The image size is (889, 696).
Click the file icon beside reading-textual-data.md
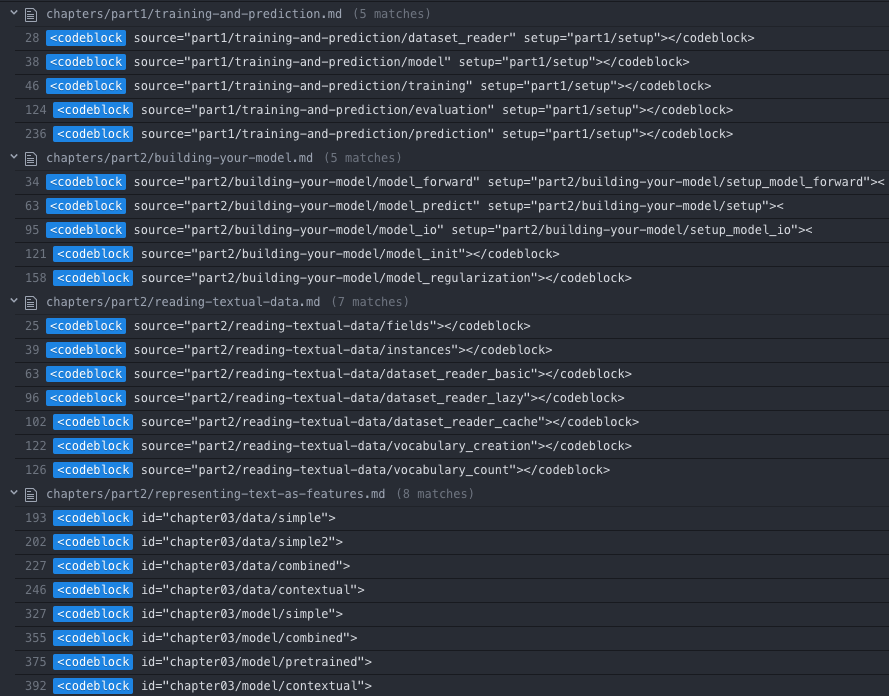coord(33,302)
